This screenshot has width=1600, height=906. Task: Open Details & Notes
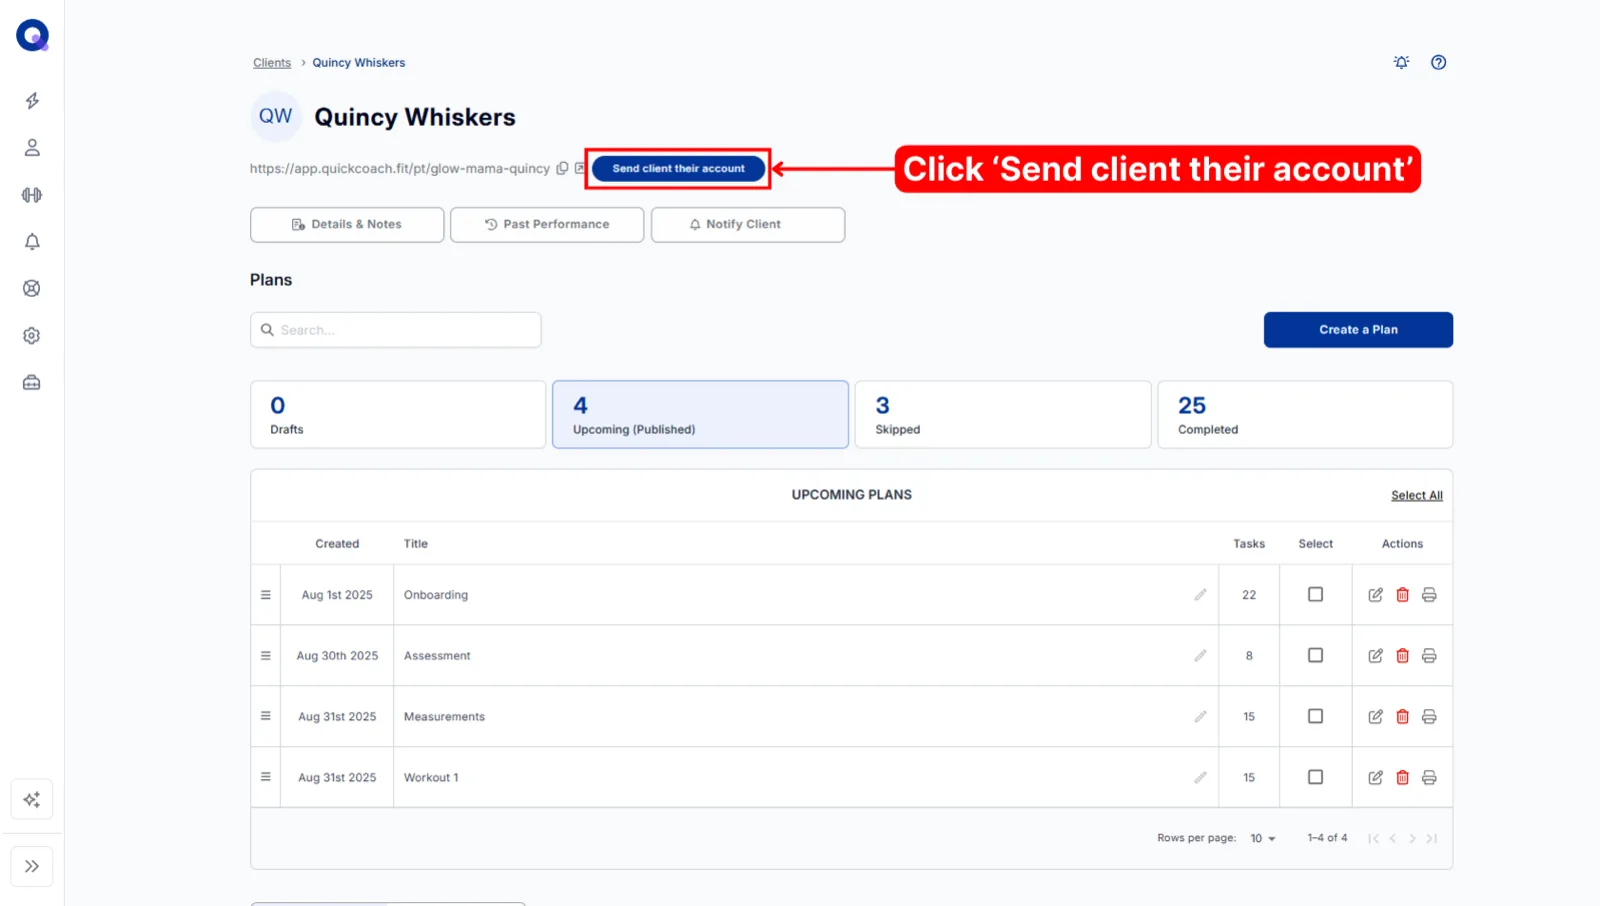point(347,225)
